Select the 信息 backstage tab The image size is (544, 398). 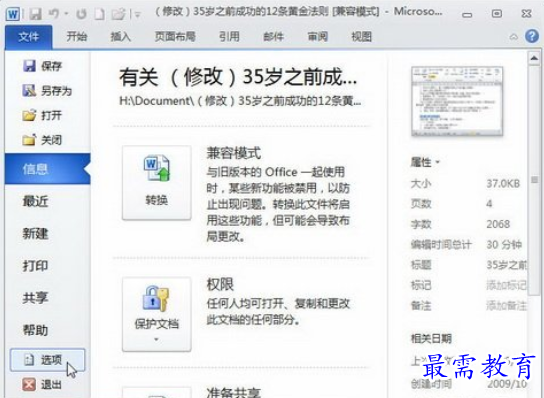tap(48, 169)
